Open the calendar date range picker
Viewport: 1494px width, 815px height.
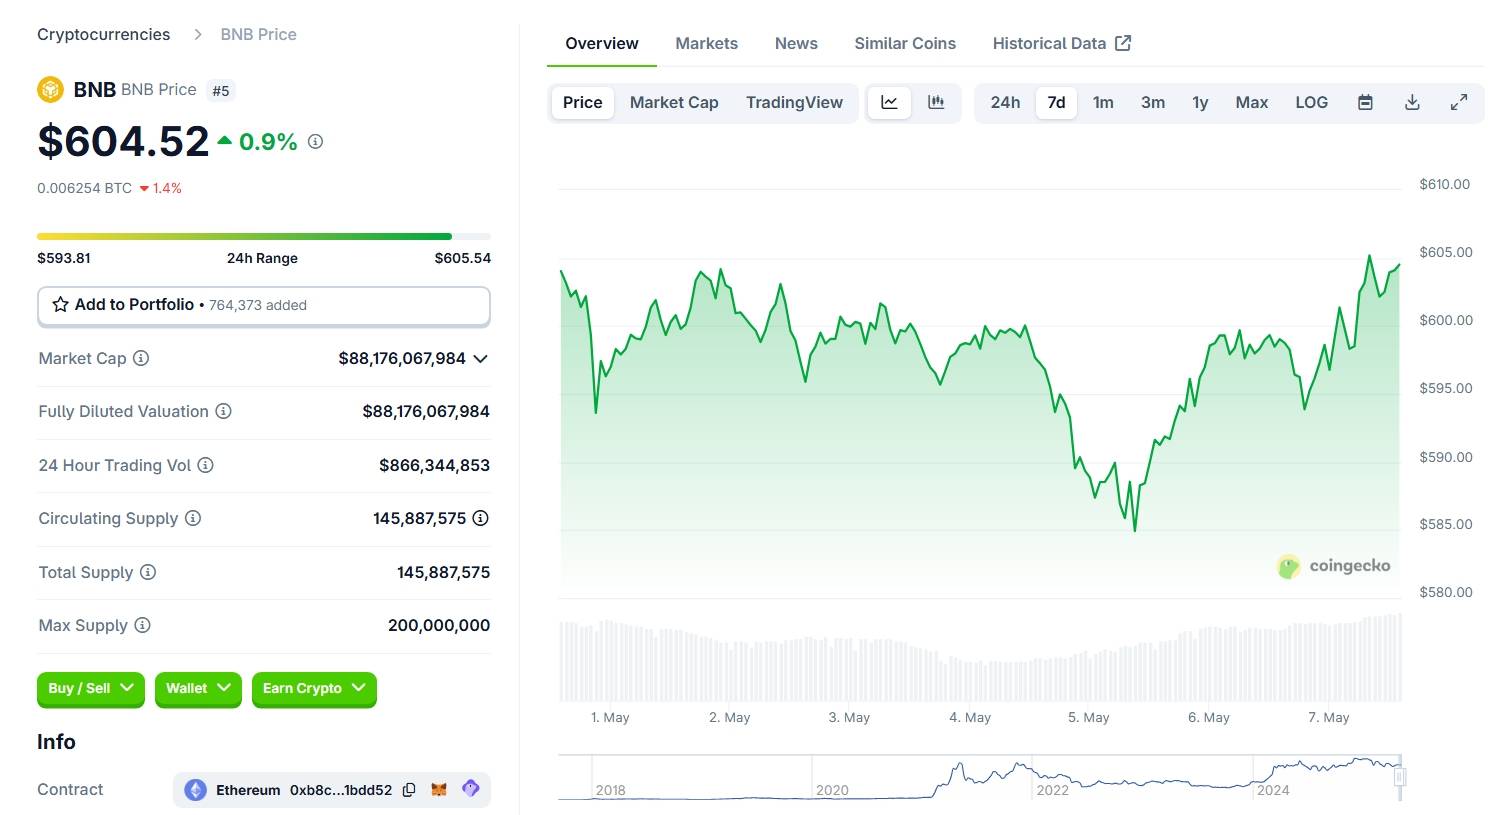pos(1365,102)
